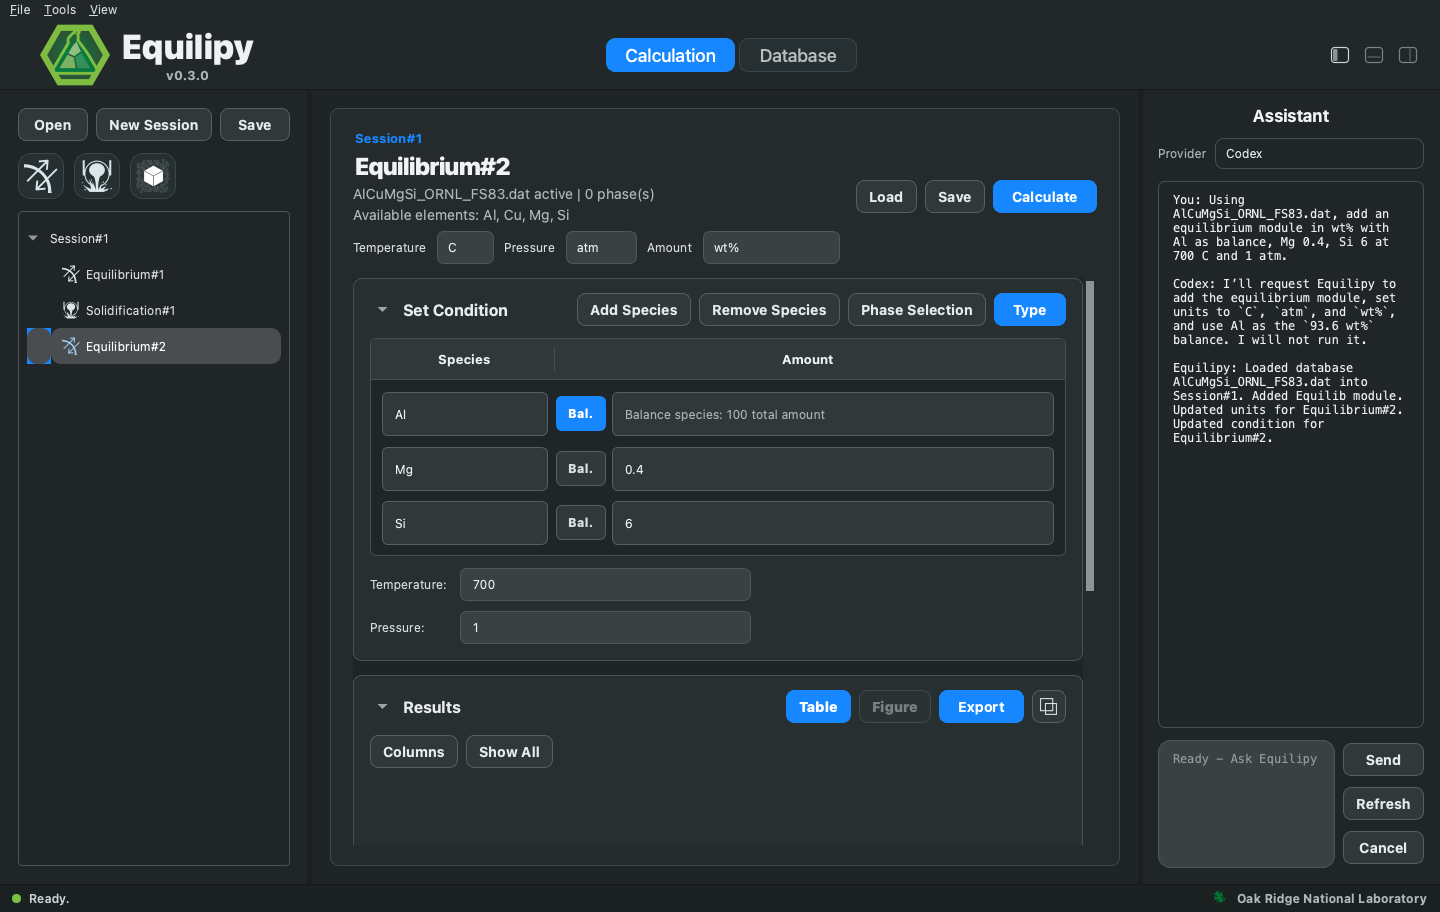This screenshot has height=912, width=1440.
Task: Open the Si species selector
Action: tap(465, 523)
